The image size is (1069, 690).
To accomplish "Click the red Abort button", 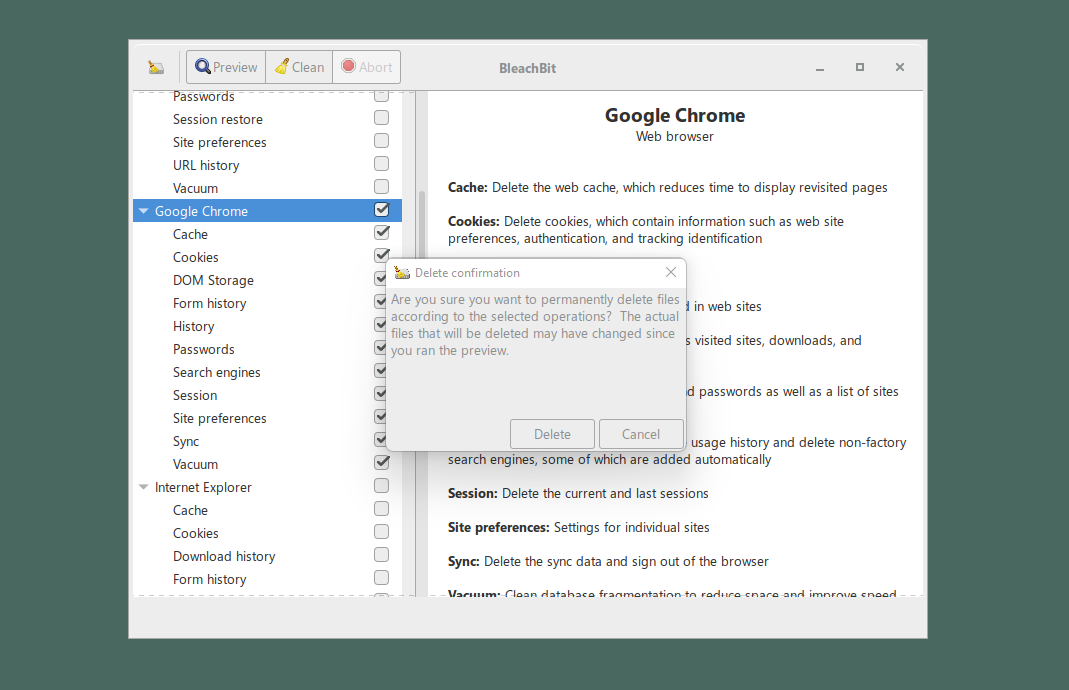I will coord(366,67).
